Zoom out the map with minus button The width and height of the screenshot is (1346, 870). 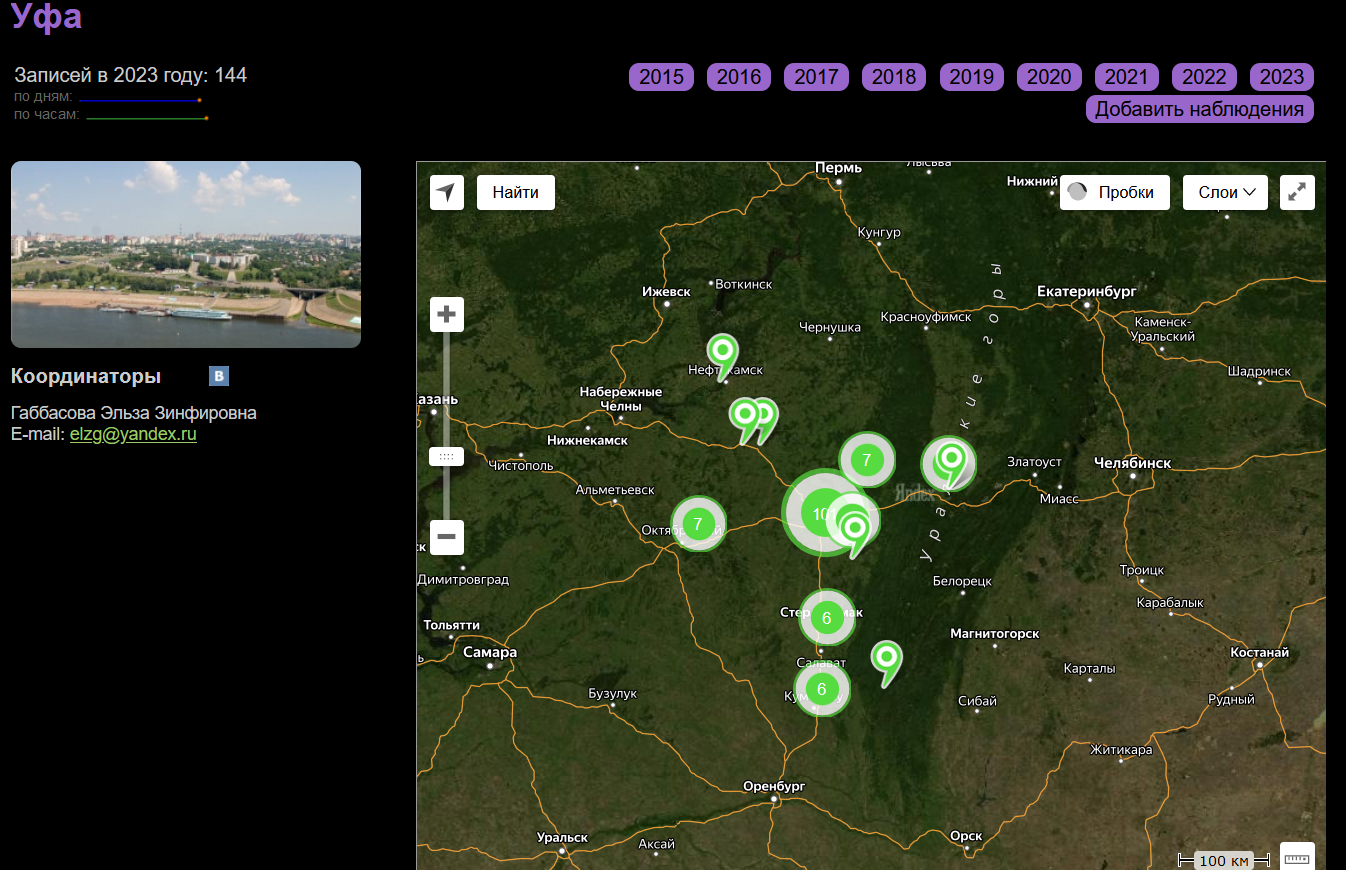[447, 537]
